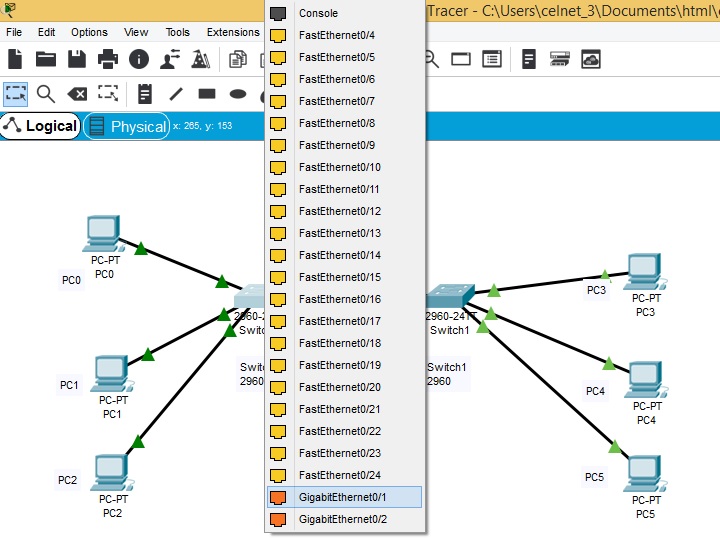
Task: Choose GigabitEthernet0/1 port from list
Action: (x=343, y=497)
